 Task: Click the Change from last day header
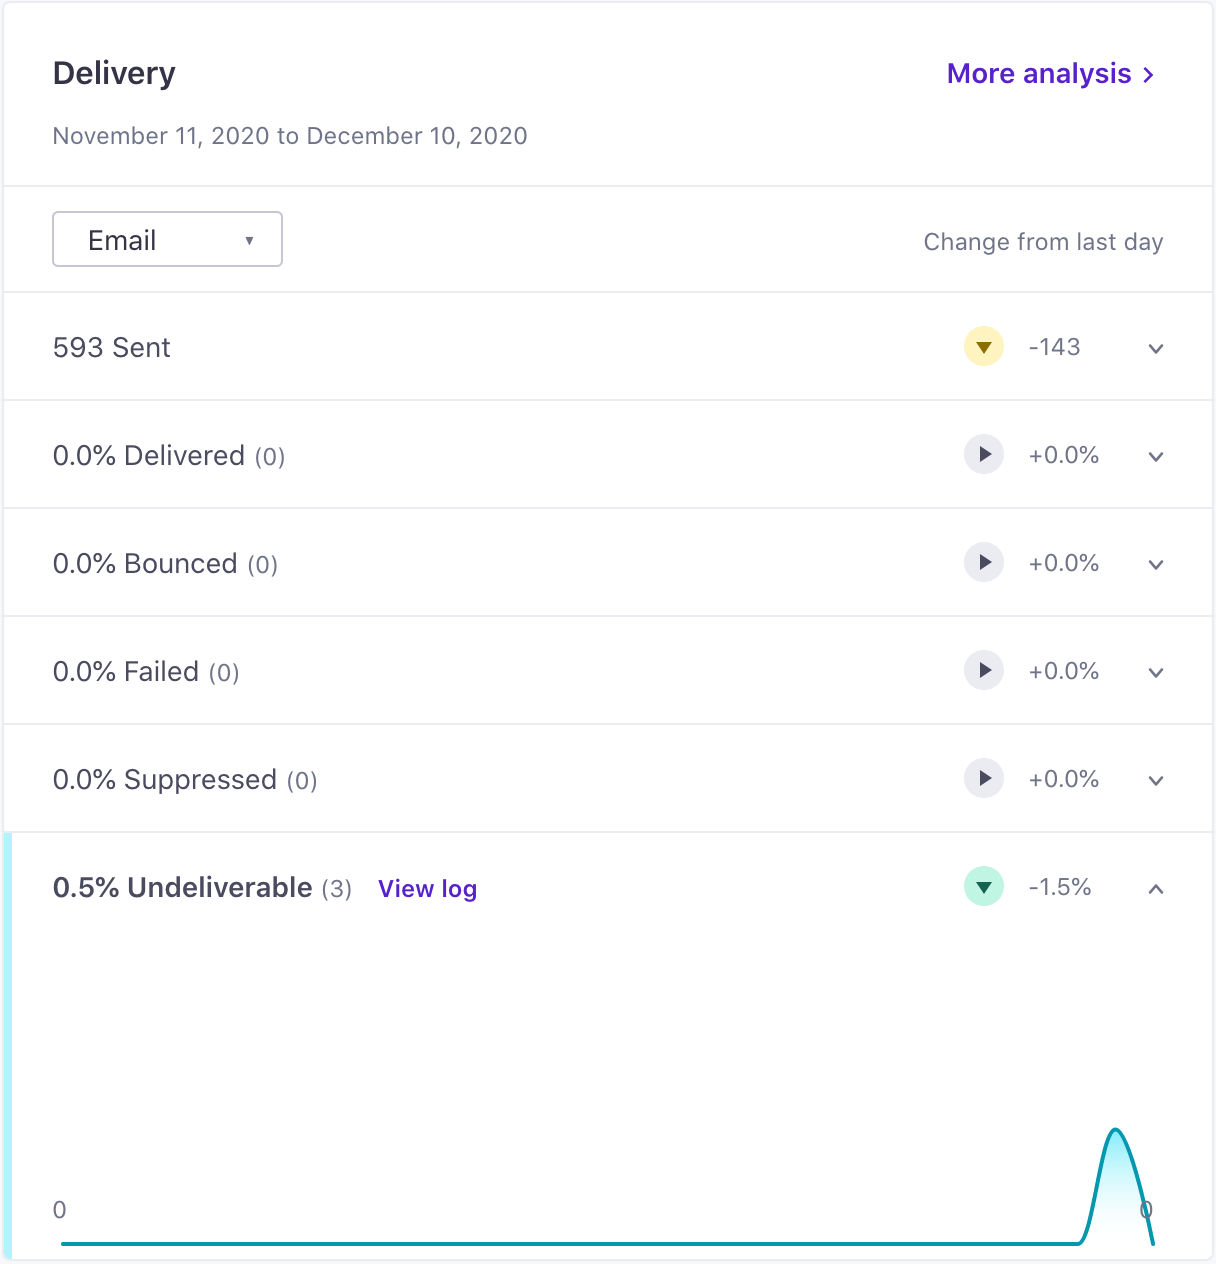tap(1043, 242)
